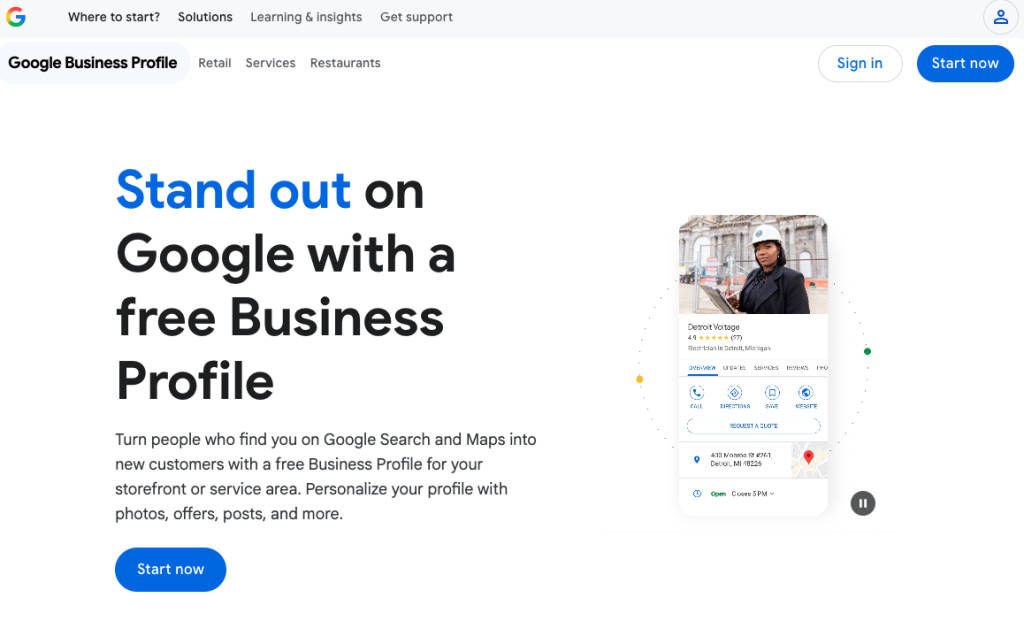Select the Call icon on Detroit Voltage profile
1024x636 pixels.
pyautogui.click(x=696, y=391)
